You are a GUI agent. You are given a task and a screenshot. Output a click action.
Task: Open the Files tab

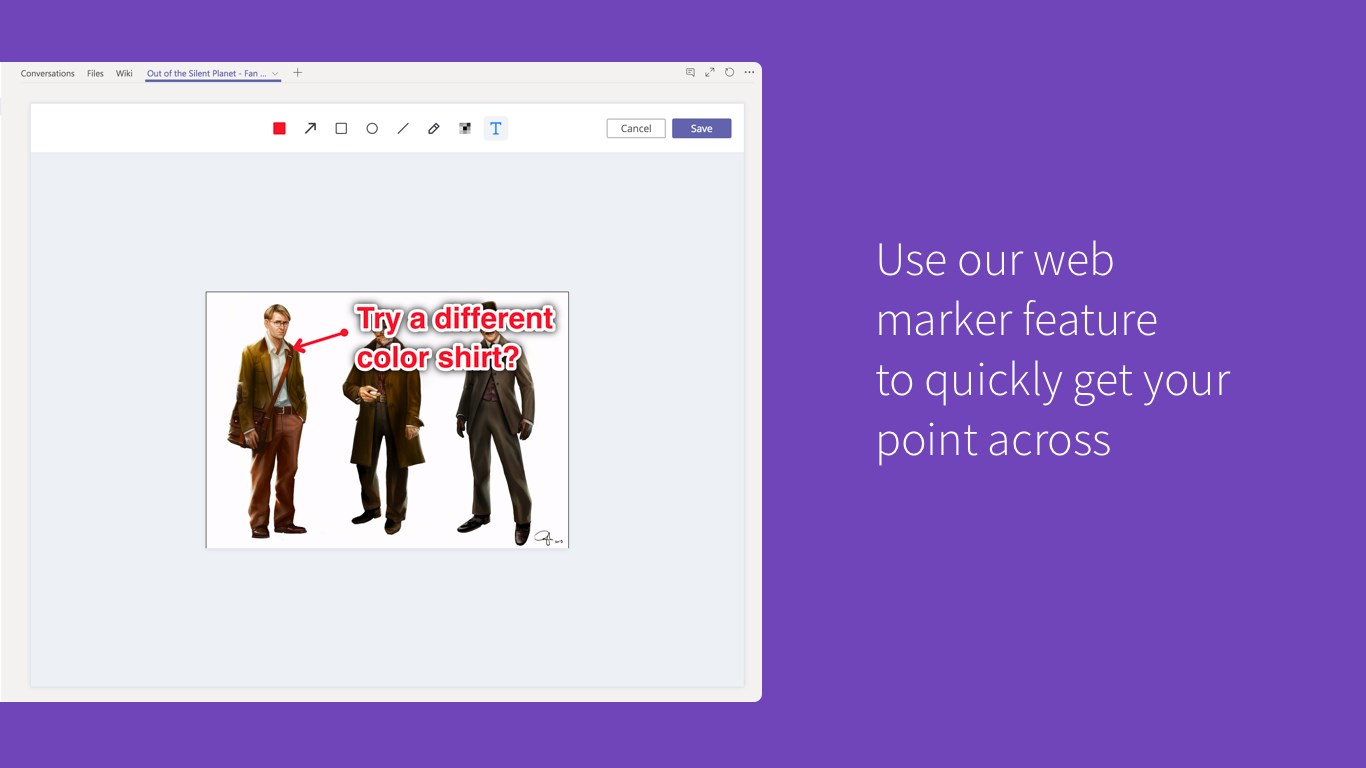pyautogui.click(x=95, y=73)
